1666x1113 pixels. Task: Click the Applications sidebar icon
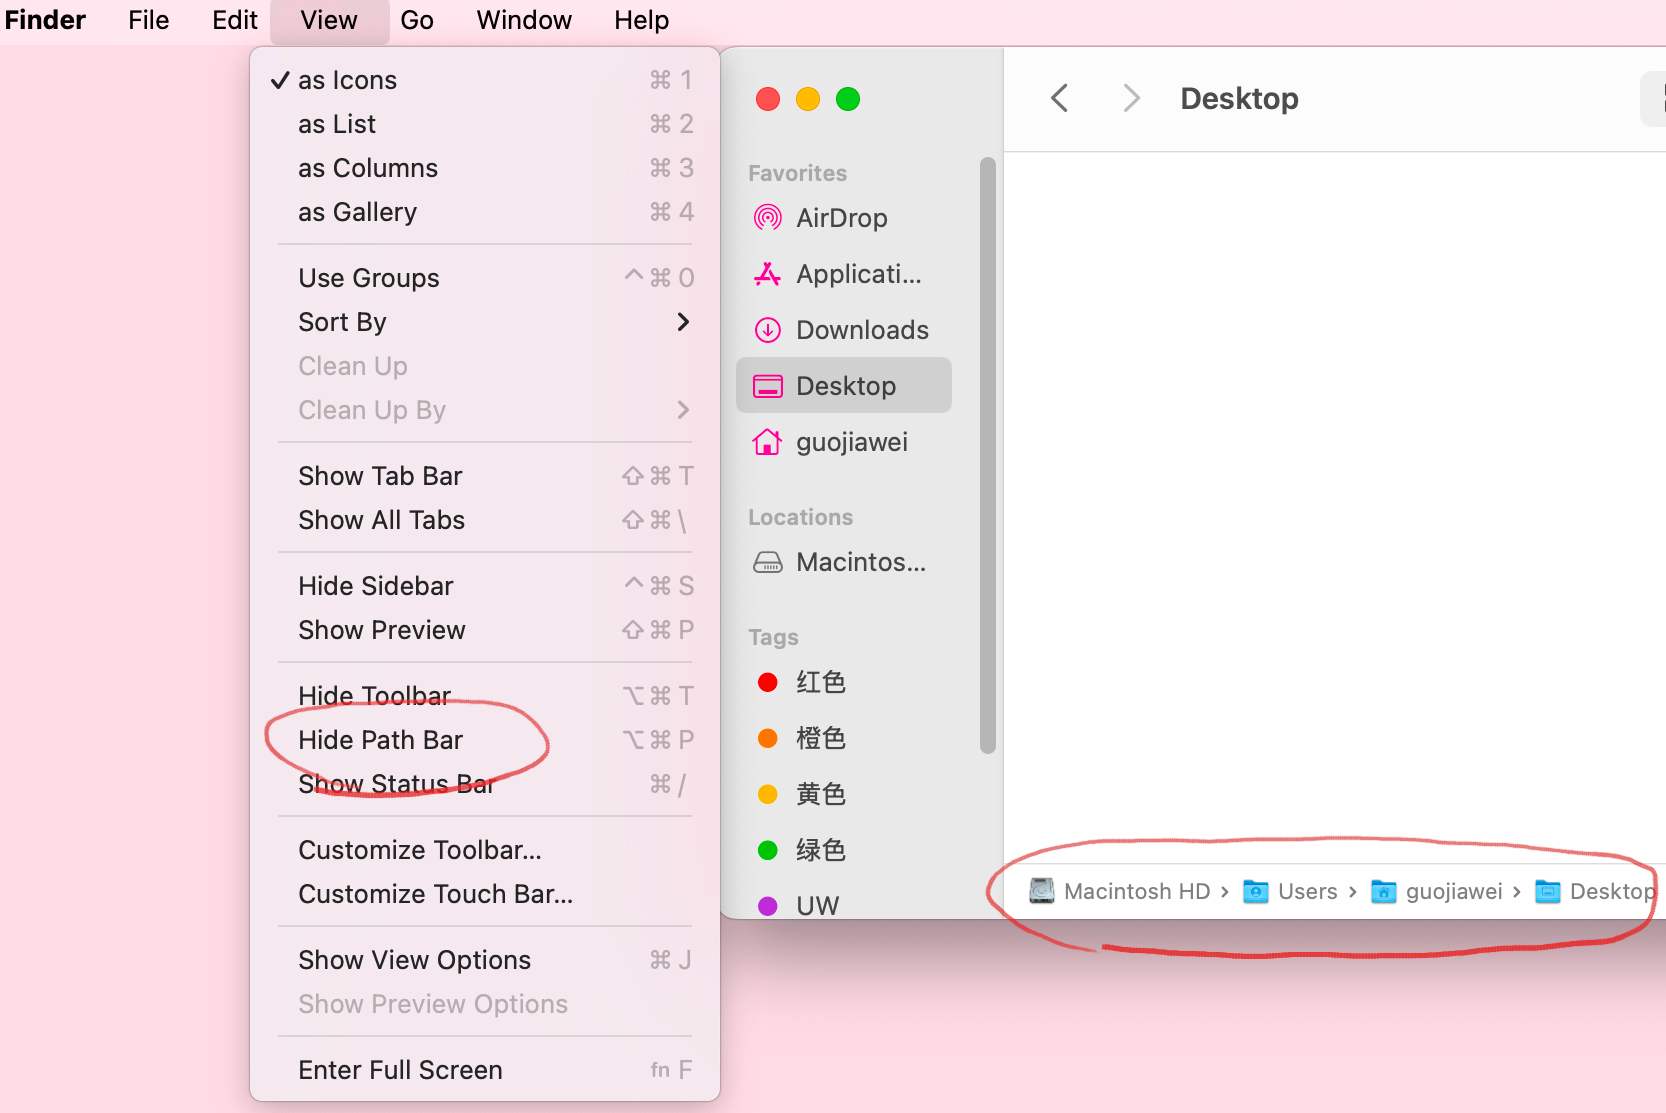[x=767, y=274]
